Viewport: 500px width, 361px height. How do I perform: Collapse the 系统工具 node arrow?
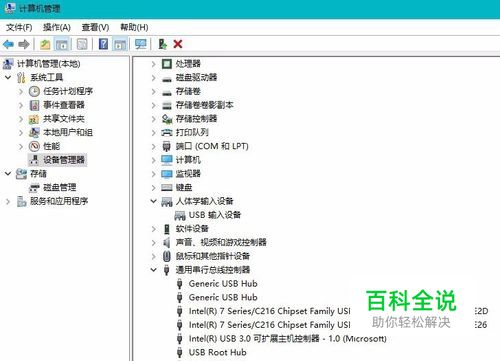pos(8,77)
